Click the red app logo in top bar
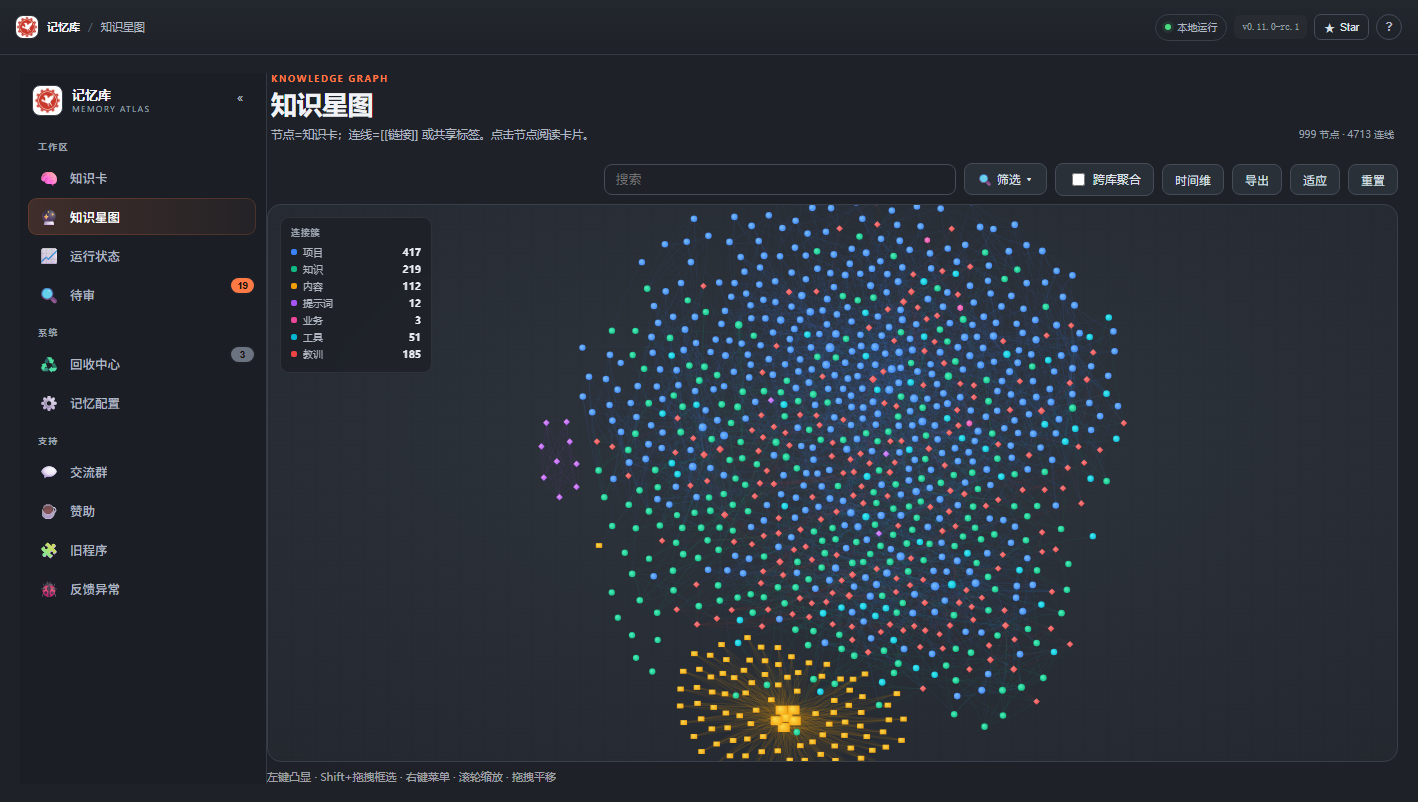The image size is (1418, 802). click(27, 27)
